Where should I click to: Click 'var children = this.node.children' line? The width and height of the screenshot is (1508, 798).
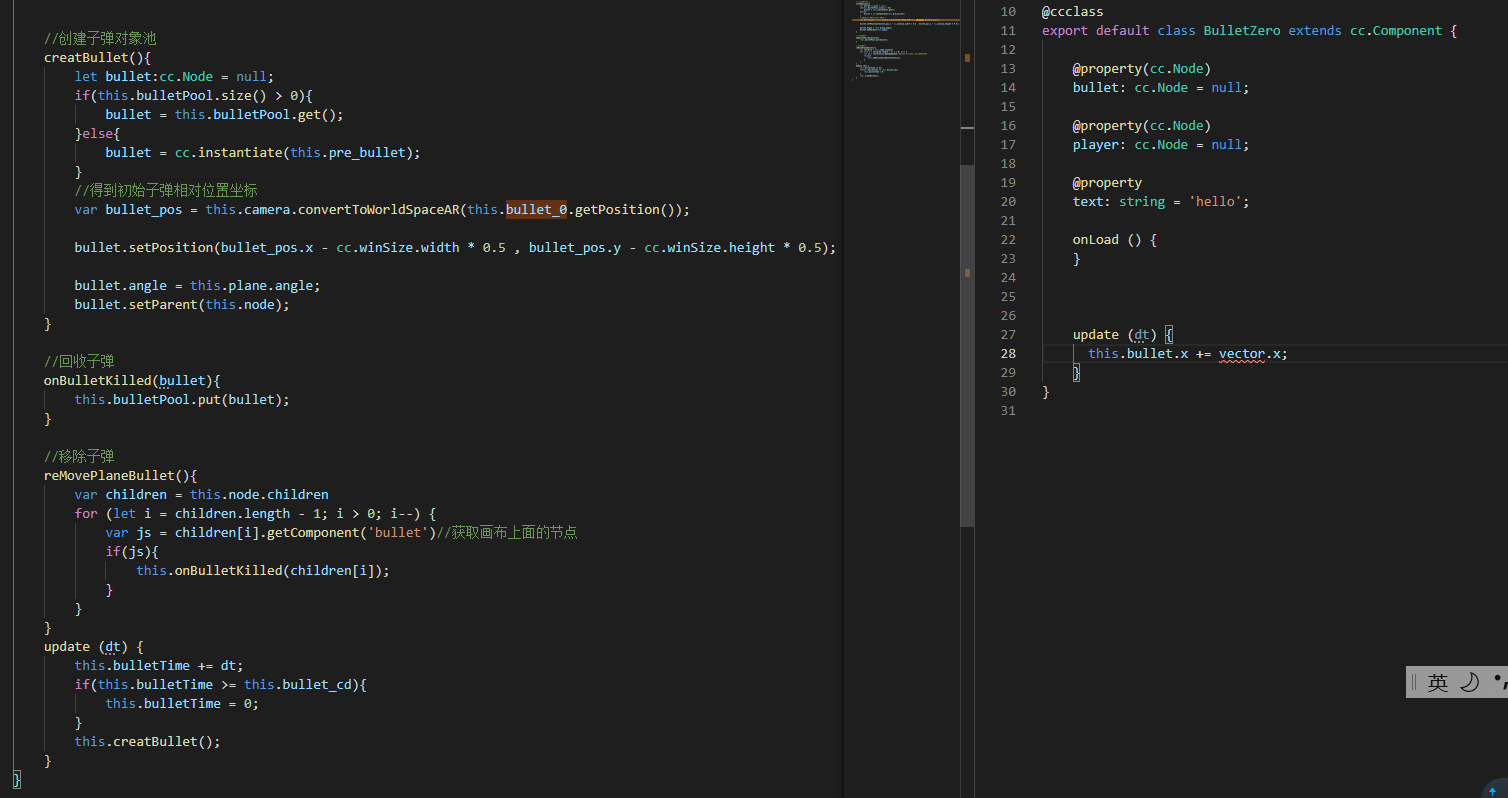pos(201,495)
